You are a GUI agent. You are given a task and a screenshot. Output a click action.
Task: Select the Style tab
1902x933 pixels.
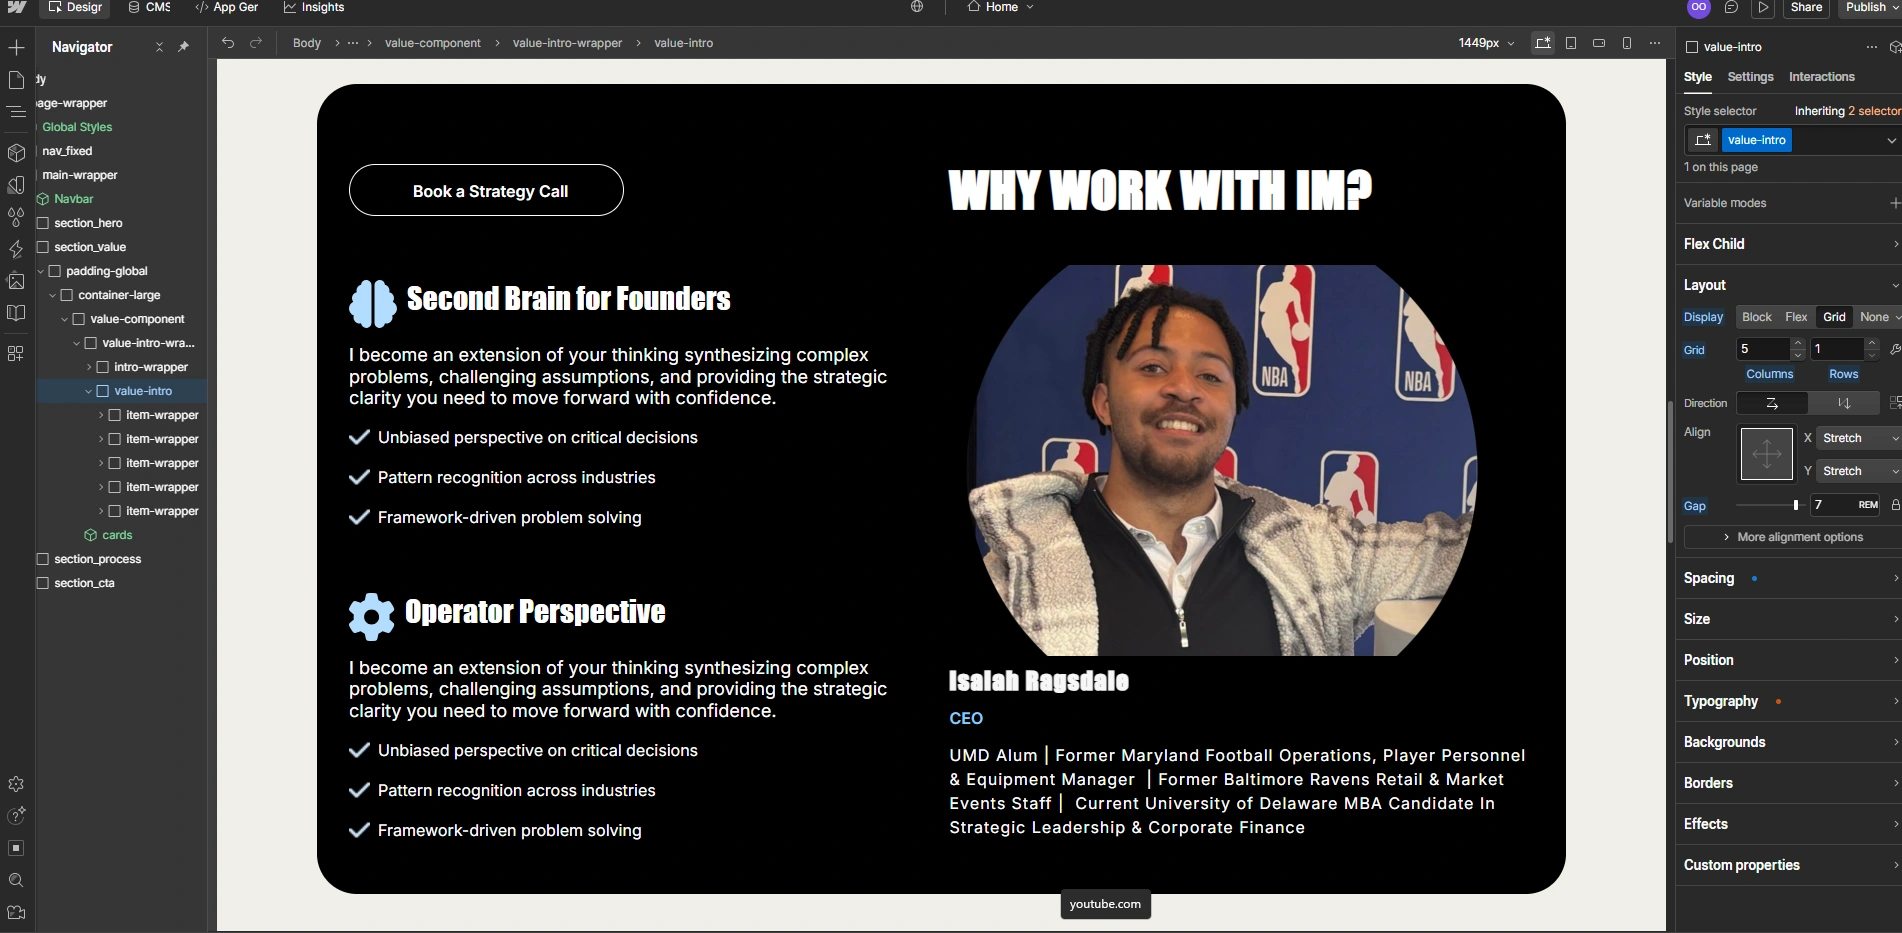(x=1697, y=77)
